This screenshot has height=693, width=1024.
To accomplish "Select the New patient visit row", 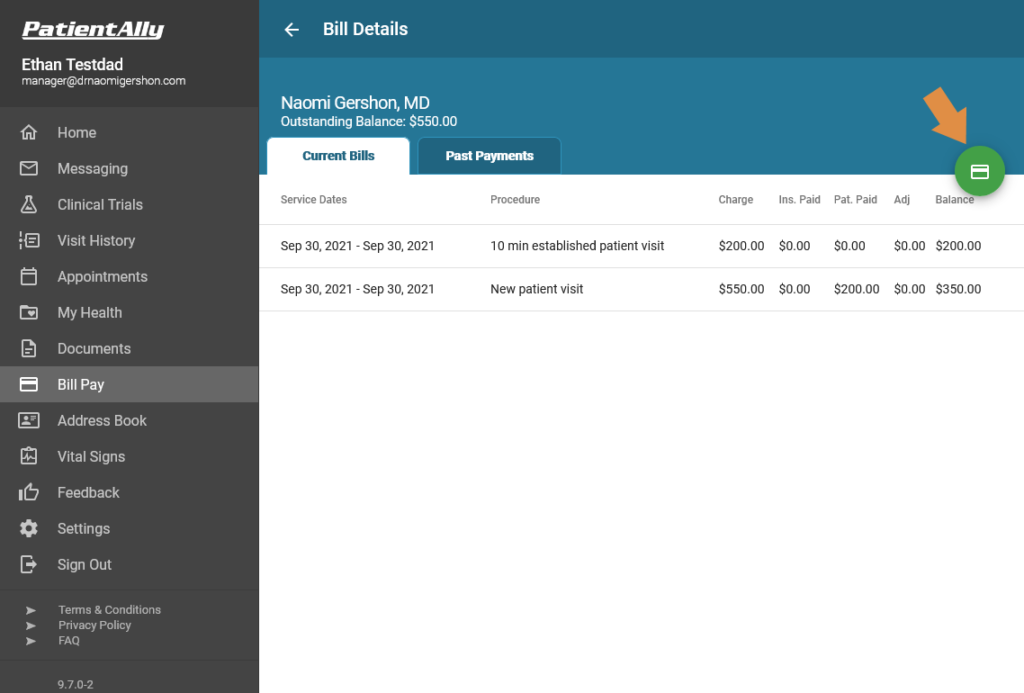I will pos(641,289).
